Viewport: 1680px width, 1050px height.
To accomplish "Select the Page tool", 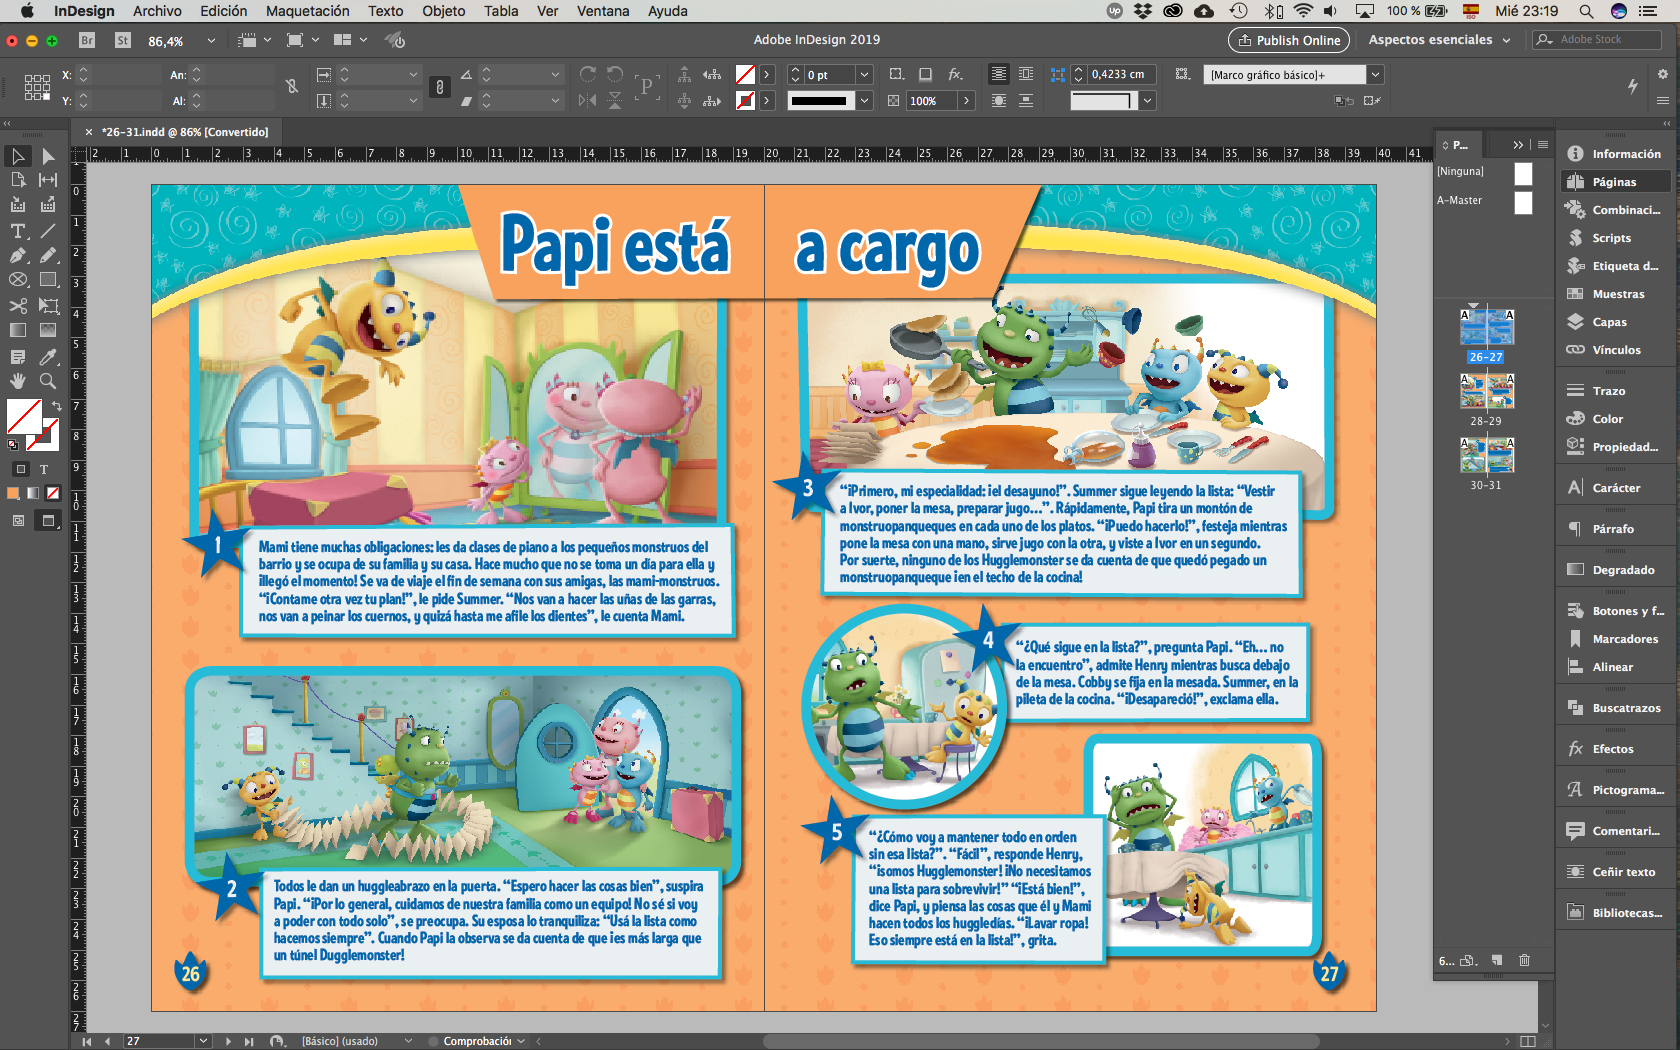I will 18,180.
